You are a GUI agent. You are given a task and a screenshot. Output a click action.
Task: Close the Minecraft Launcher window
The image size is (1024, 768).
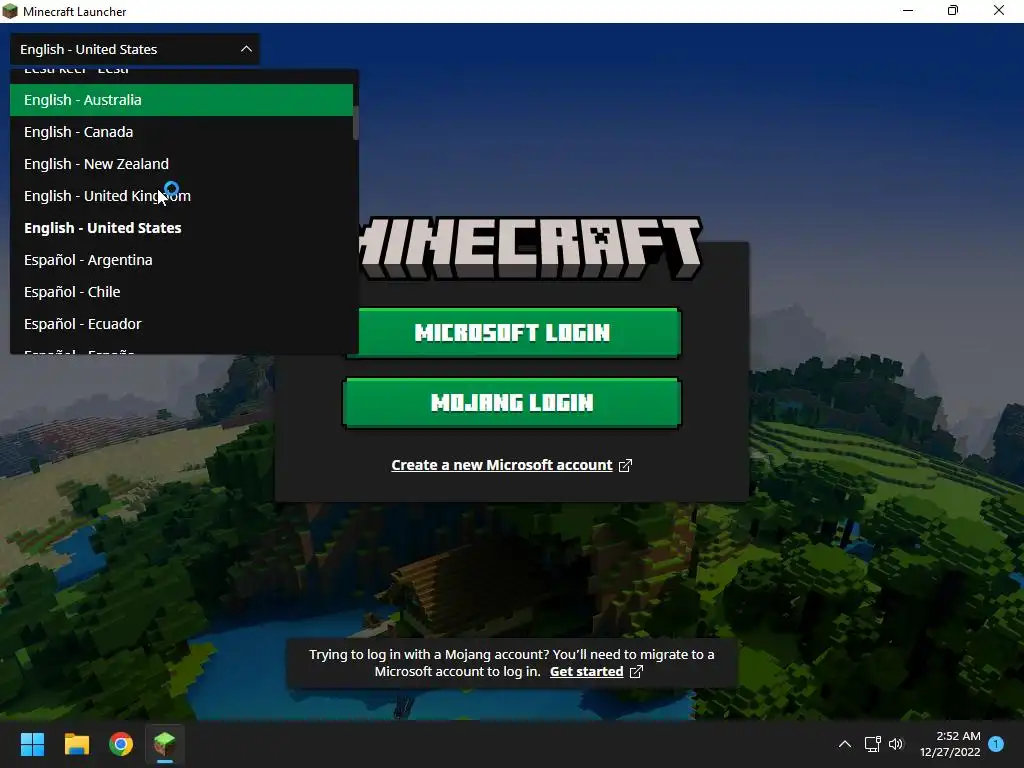point(999,10)
